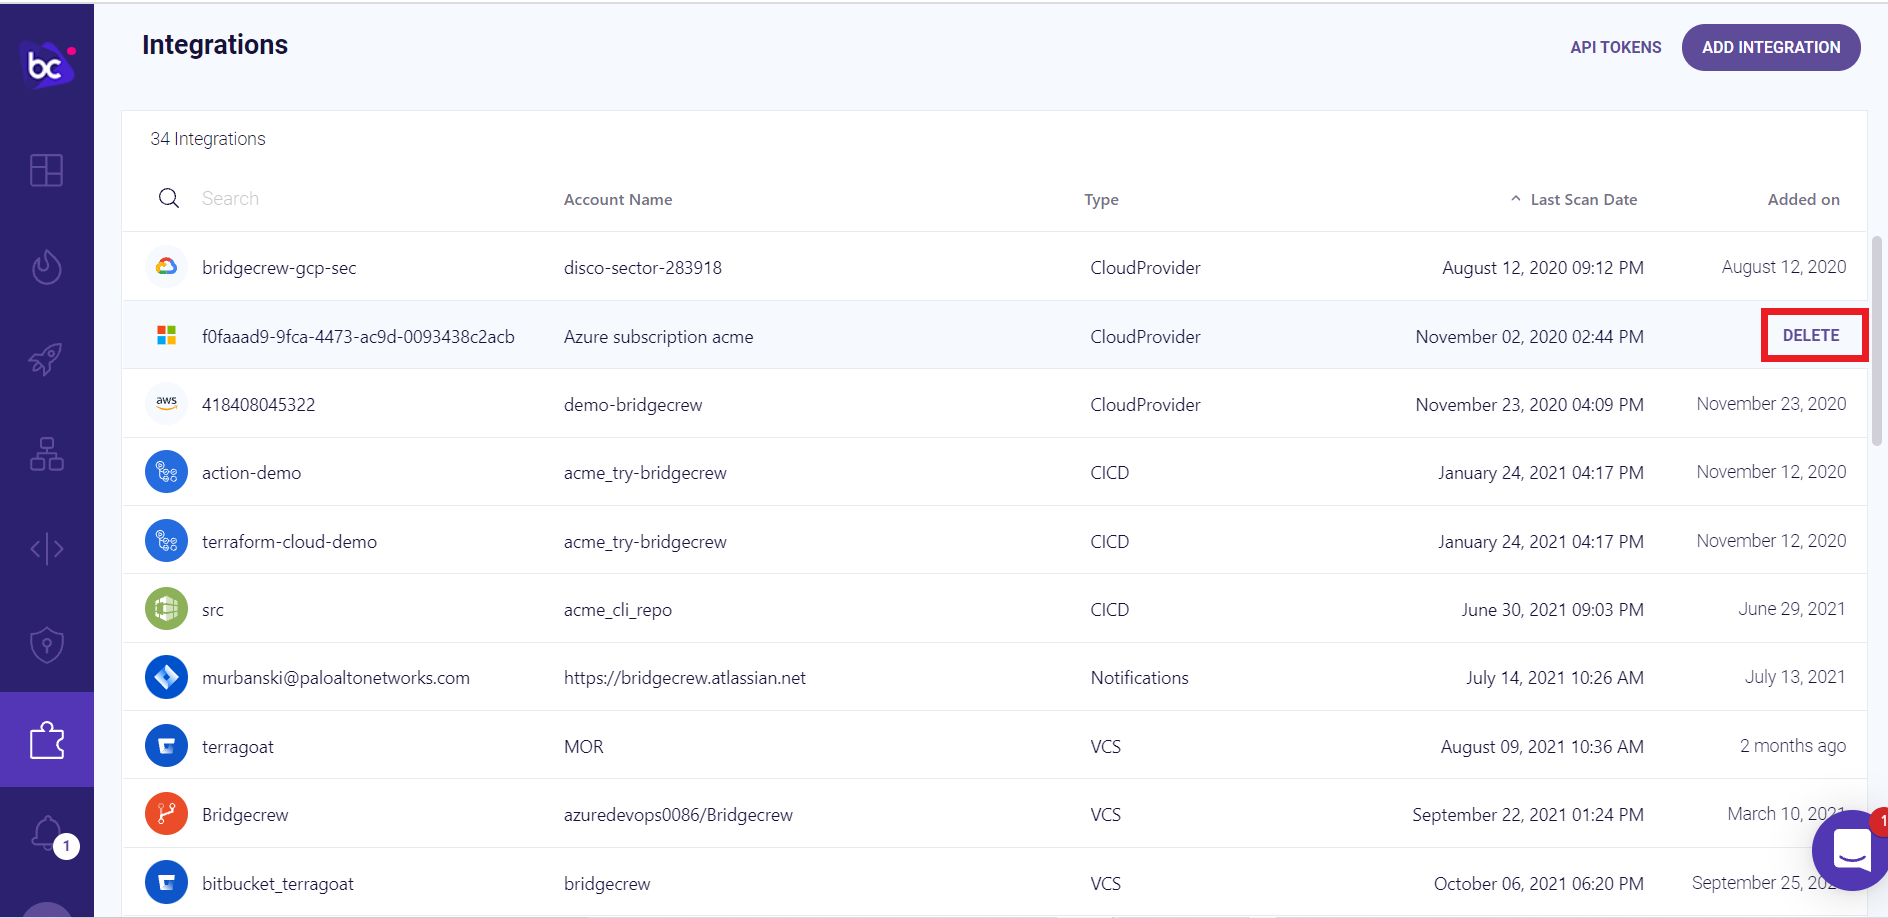Click Azure subscription acme account name
This screenshot has height=918, width=1888.
click(658, 337)
